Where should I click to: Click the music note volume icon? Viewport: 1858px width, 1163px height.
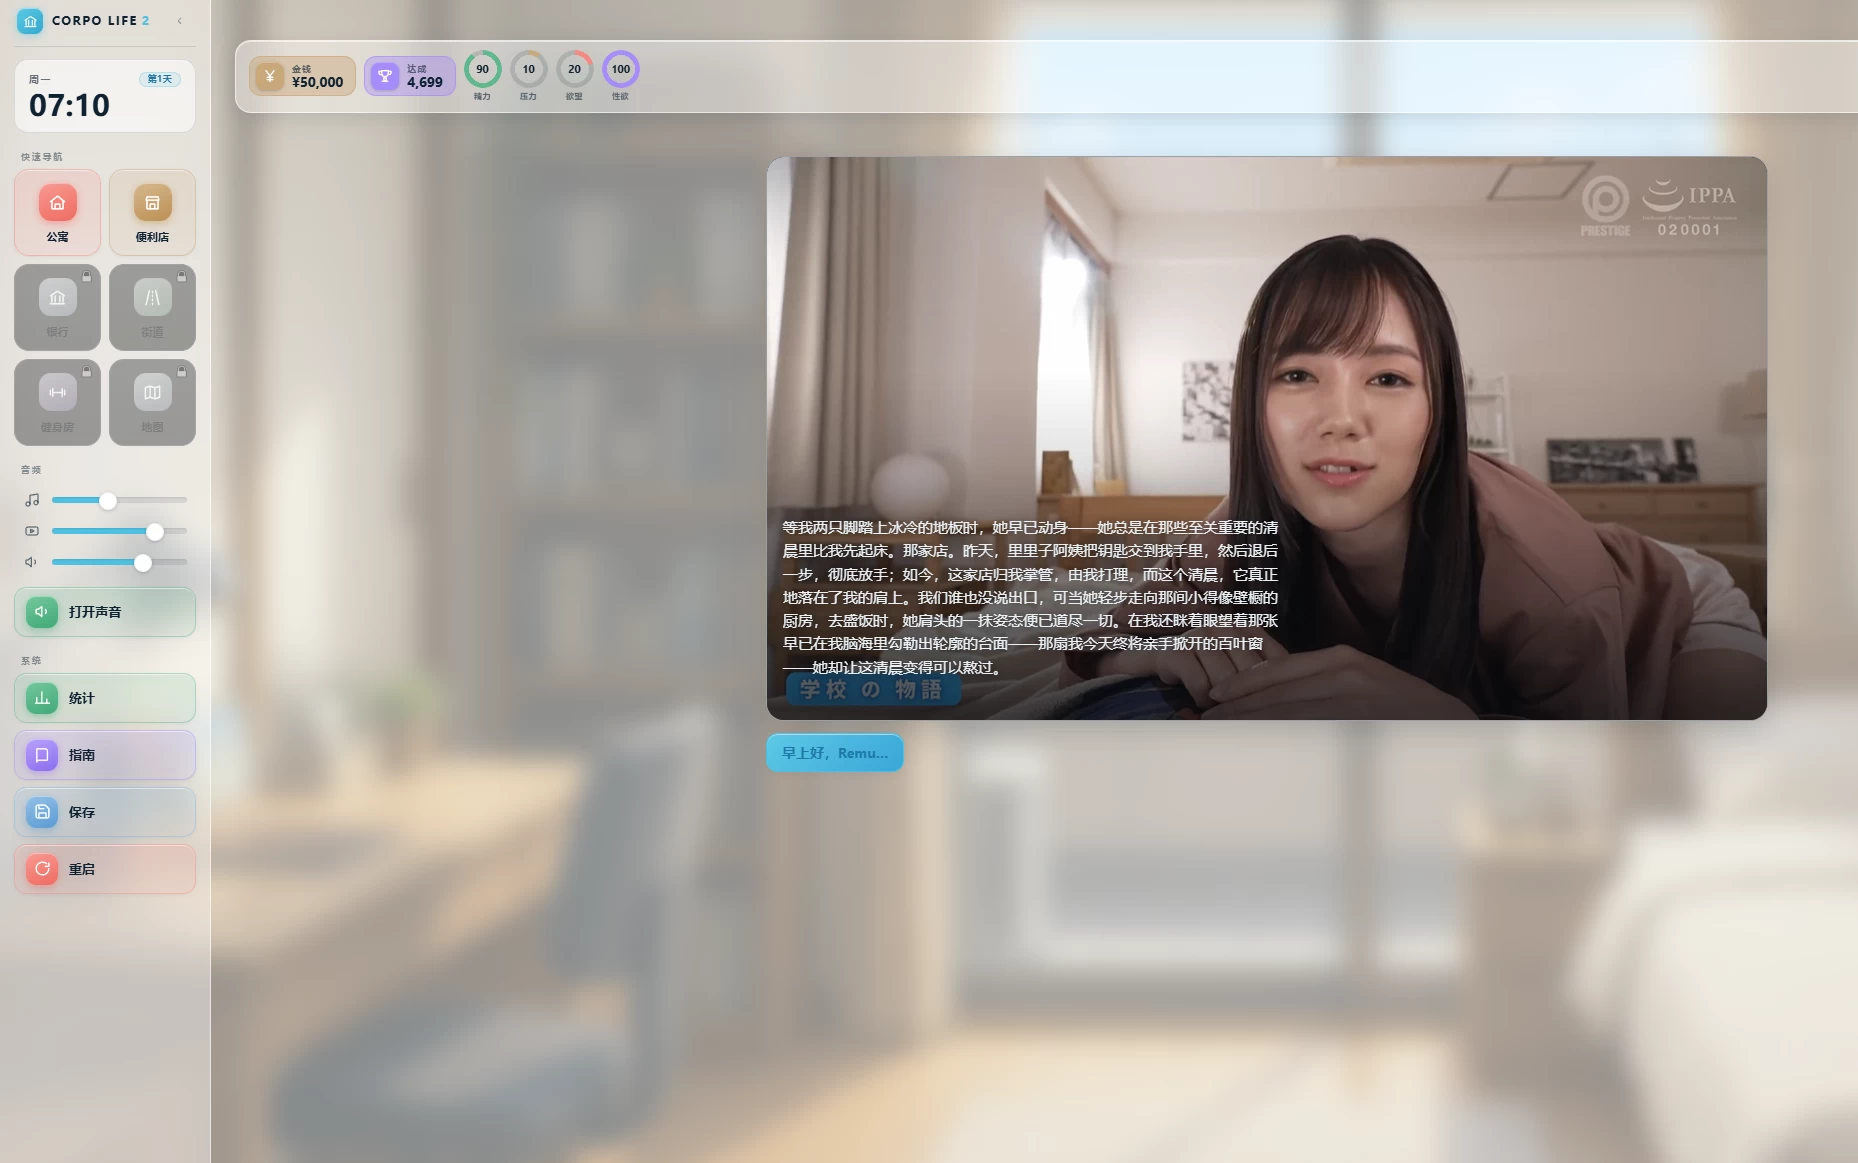click(x=32, y=500)
